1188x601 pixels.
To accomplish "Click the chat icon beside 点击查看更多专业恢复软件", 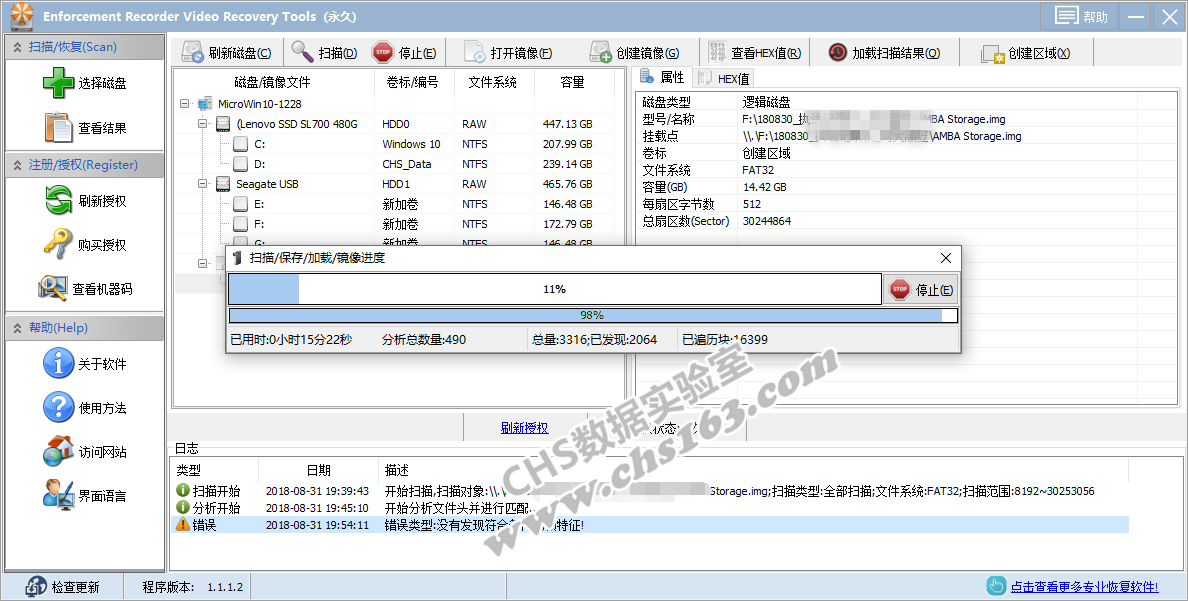I will click(x=996, y=586).
